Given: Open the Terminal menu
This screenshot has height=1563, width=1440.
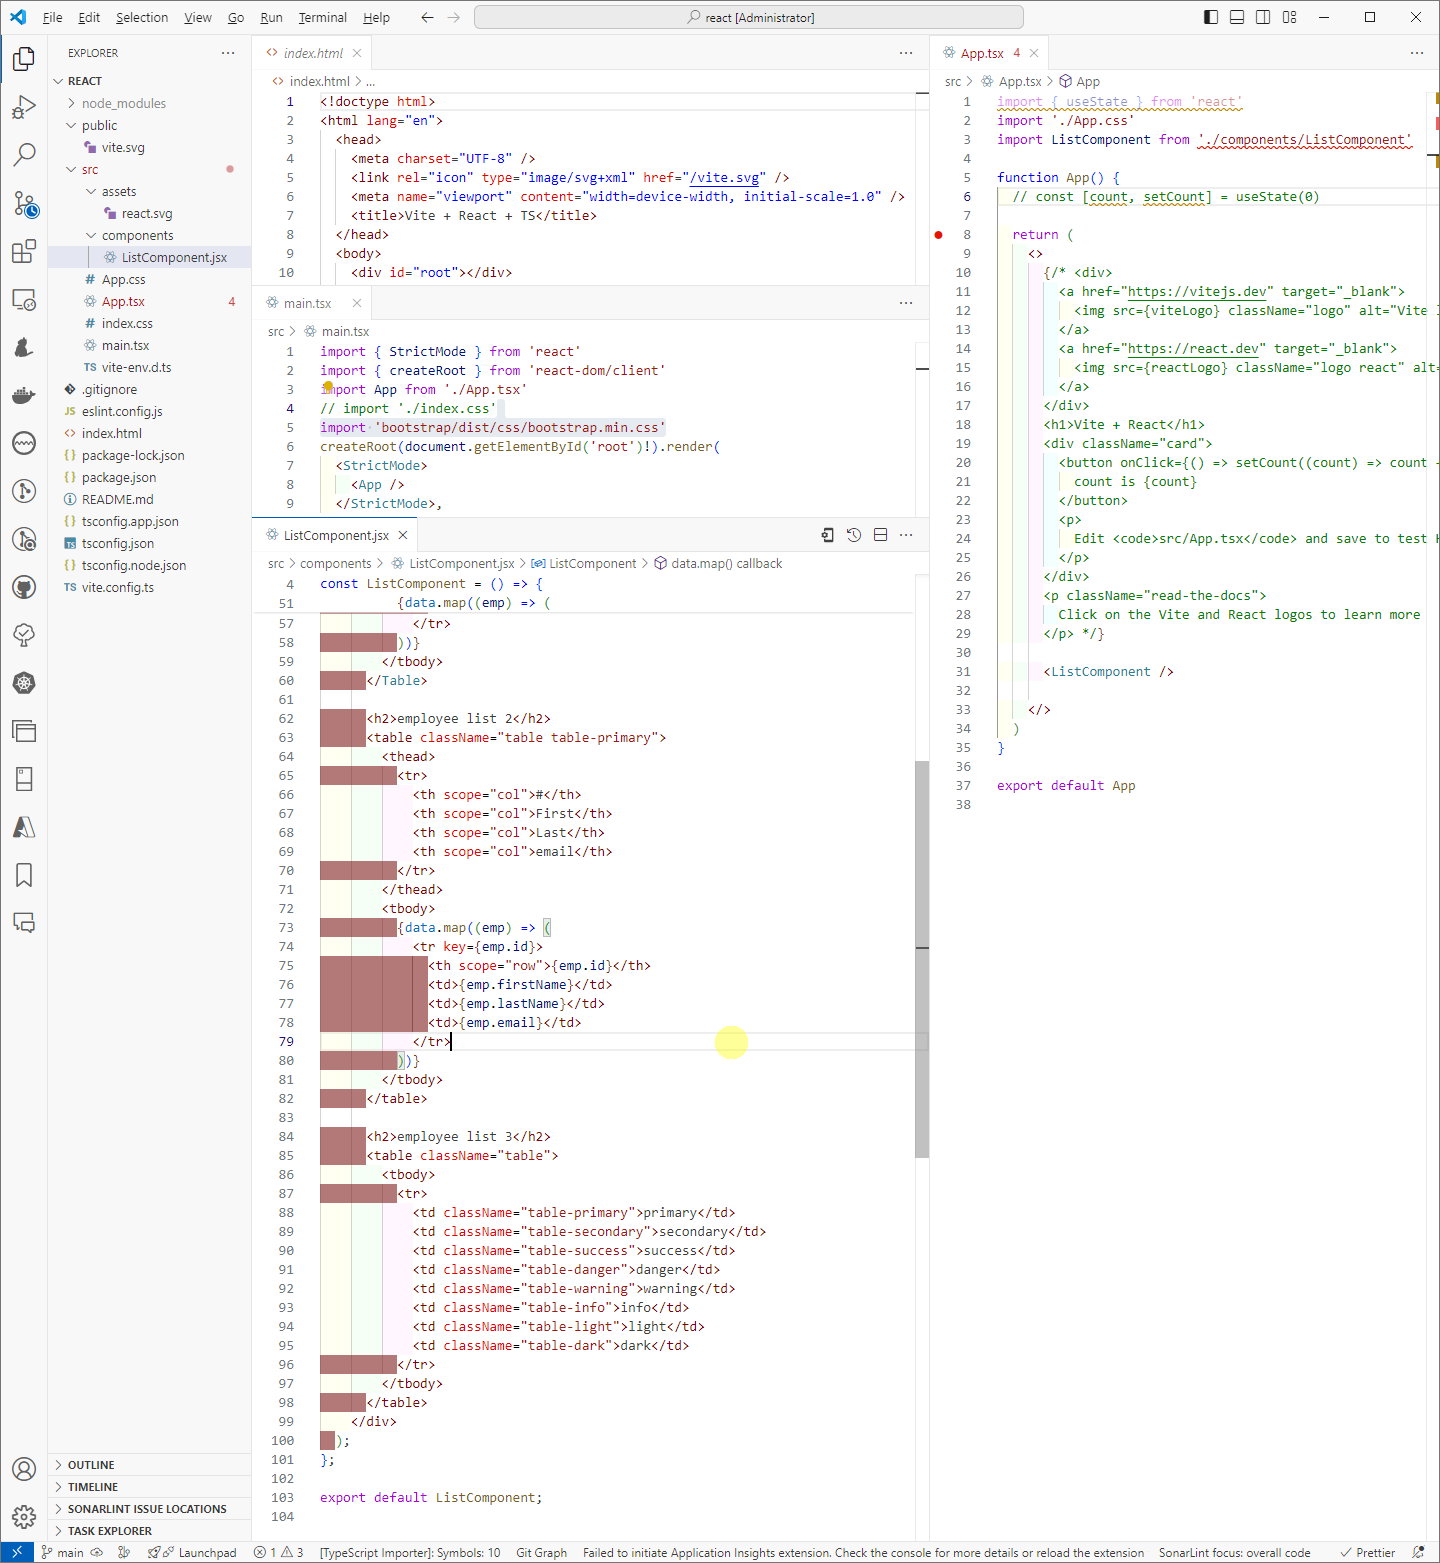Looking at the screenshot, I should [322, 17].
